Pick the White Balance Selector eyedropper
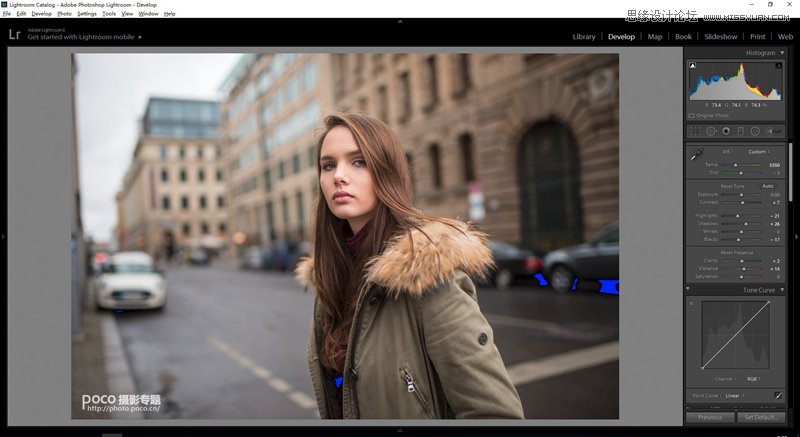The height and width of the screenshot is (437, 800). tap(696, 156)
